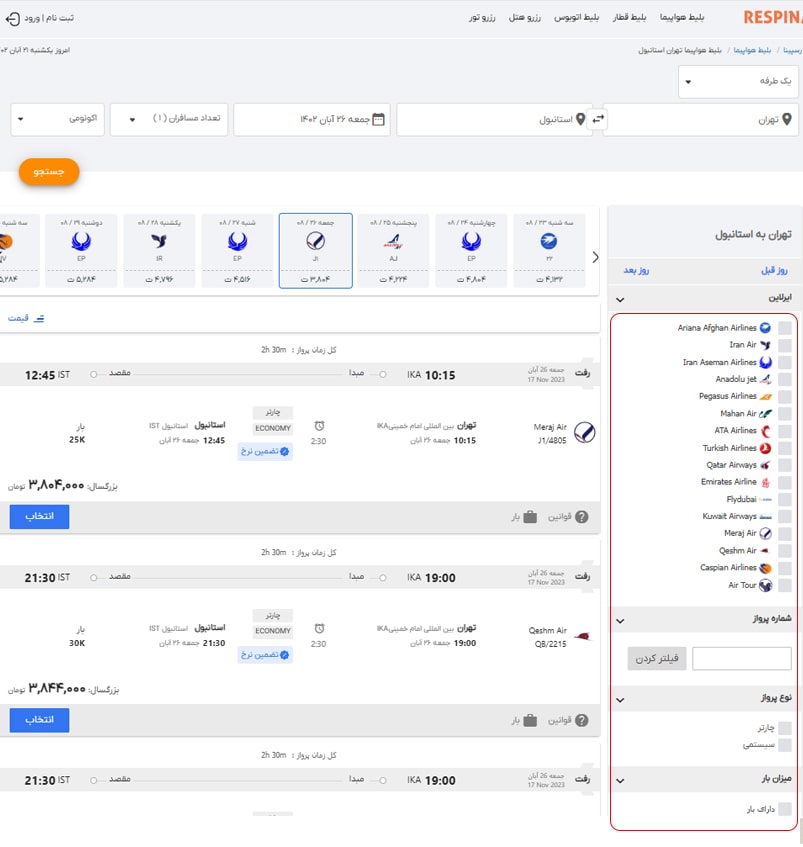Image resolution: width=803 pixels, height=847 pixels.
Task: Click the blue select button for the Meraj Air flight
Action: pyautogui.click(x=39, y=516)
